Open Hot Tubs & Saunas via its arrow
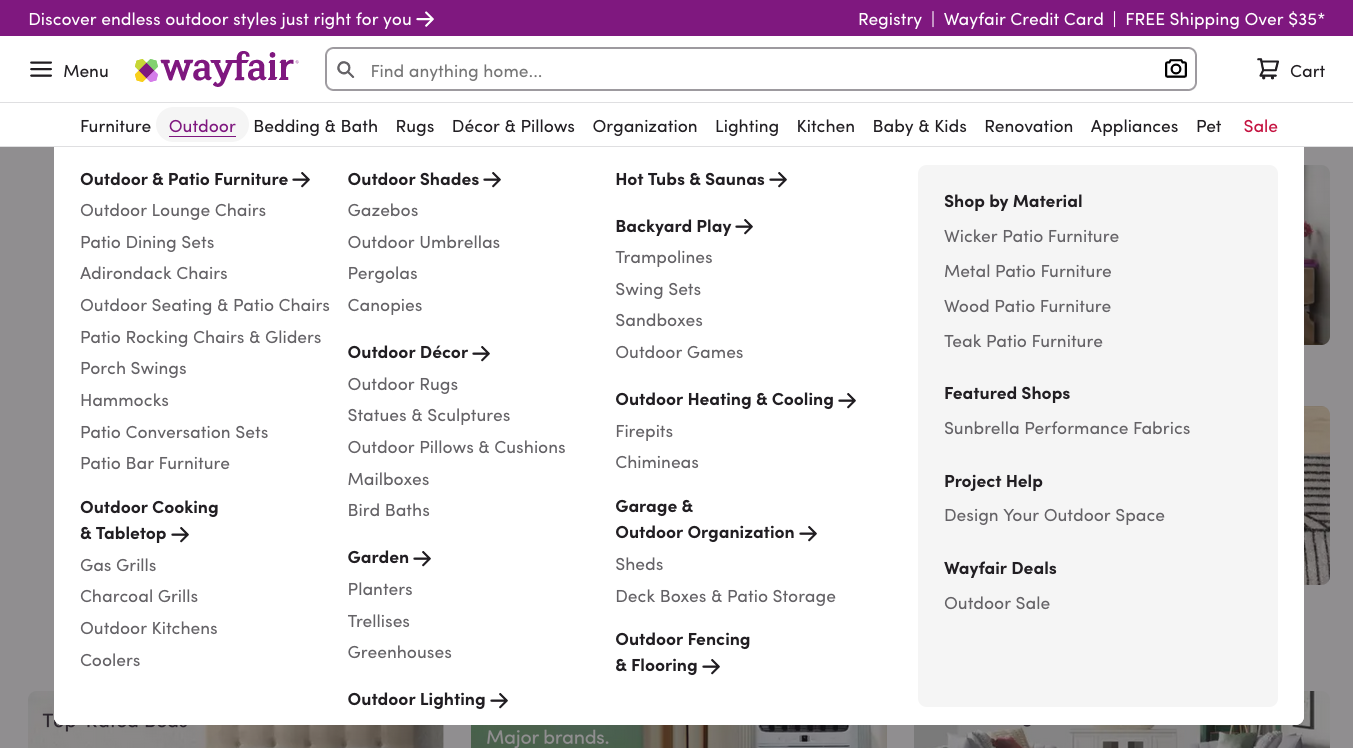Image resolution: width=1353 pixels, height=748 pixels. click(x=779, y=179)
